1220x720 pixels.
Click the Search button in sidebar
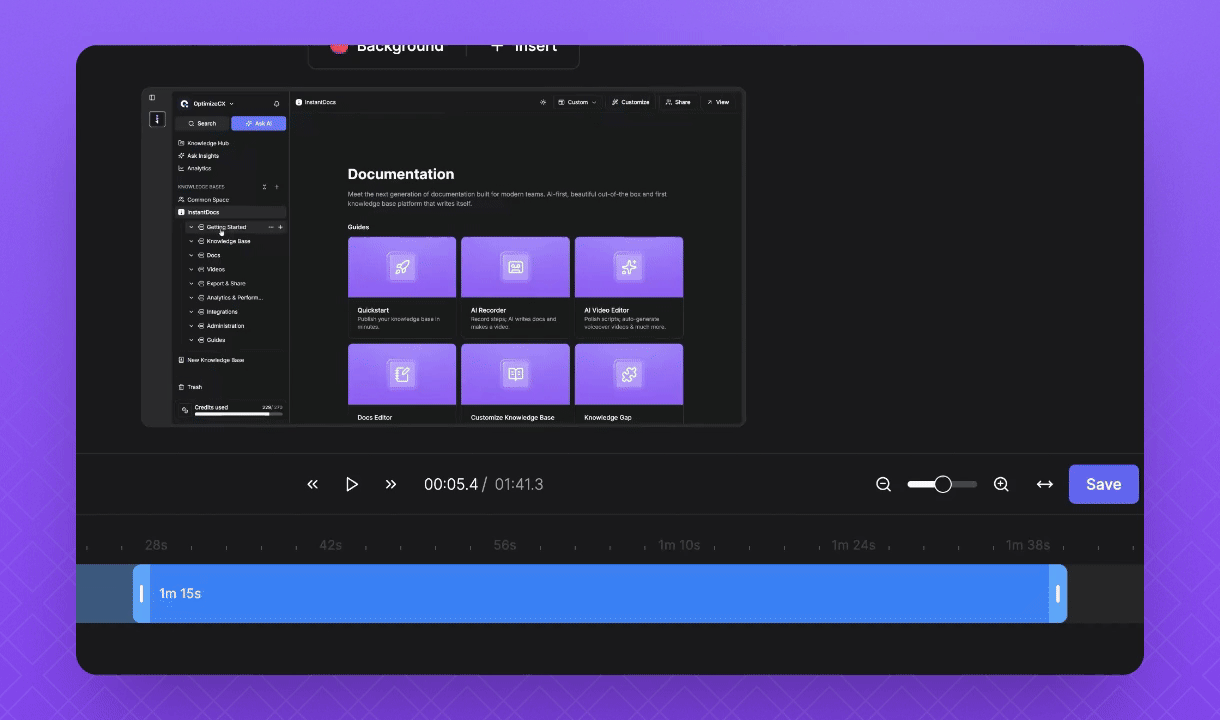pyautogui.click(x=202, y=123)
